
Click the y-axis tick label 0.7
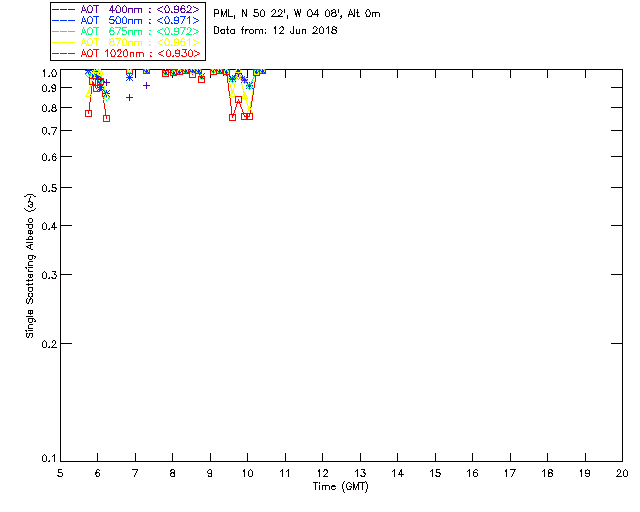[x=49, y=131]
